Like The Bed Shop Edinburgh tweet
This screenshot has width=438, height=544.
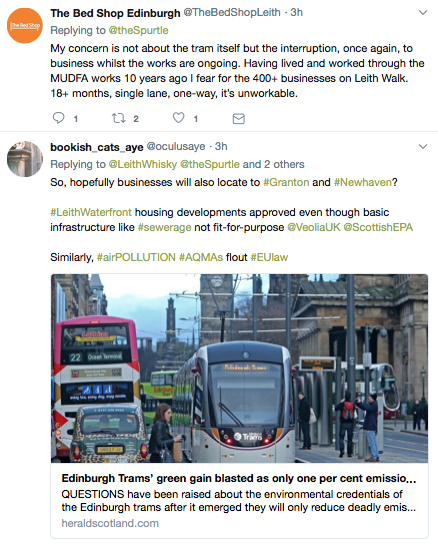tap(179, 118)
